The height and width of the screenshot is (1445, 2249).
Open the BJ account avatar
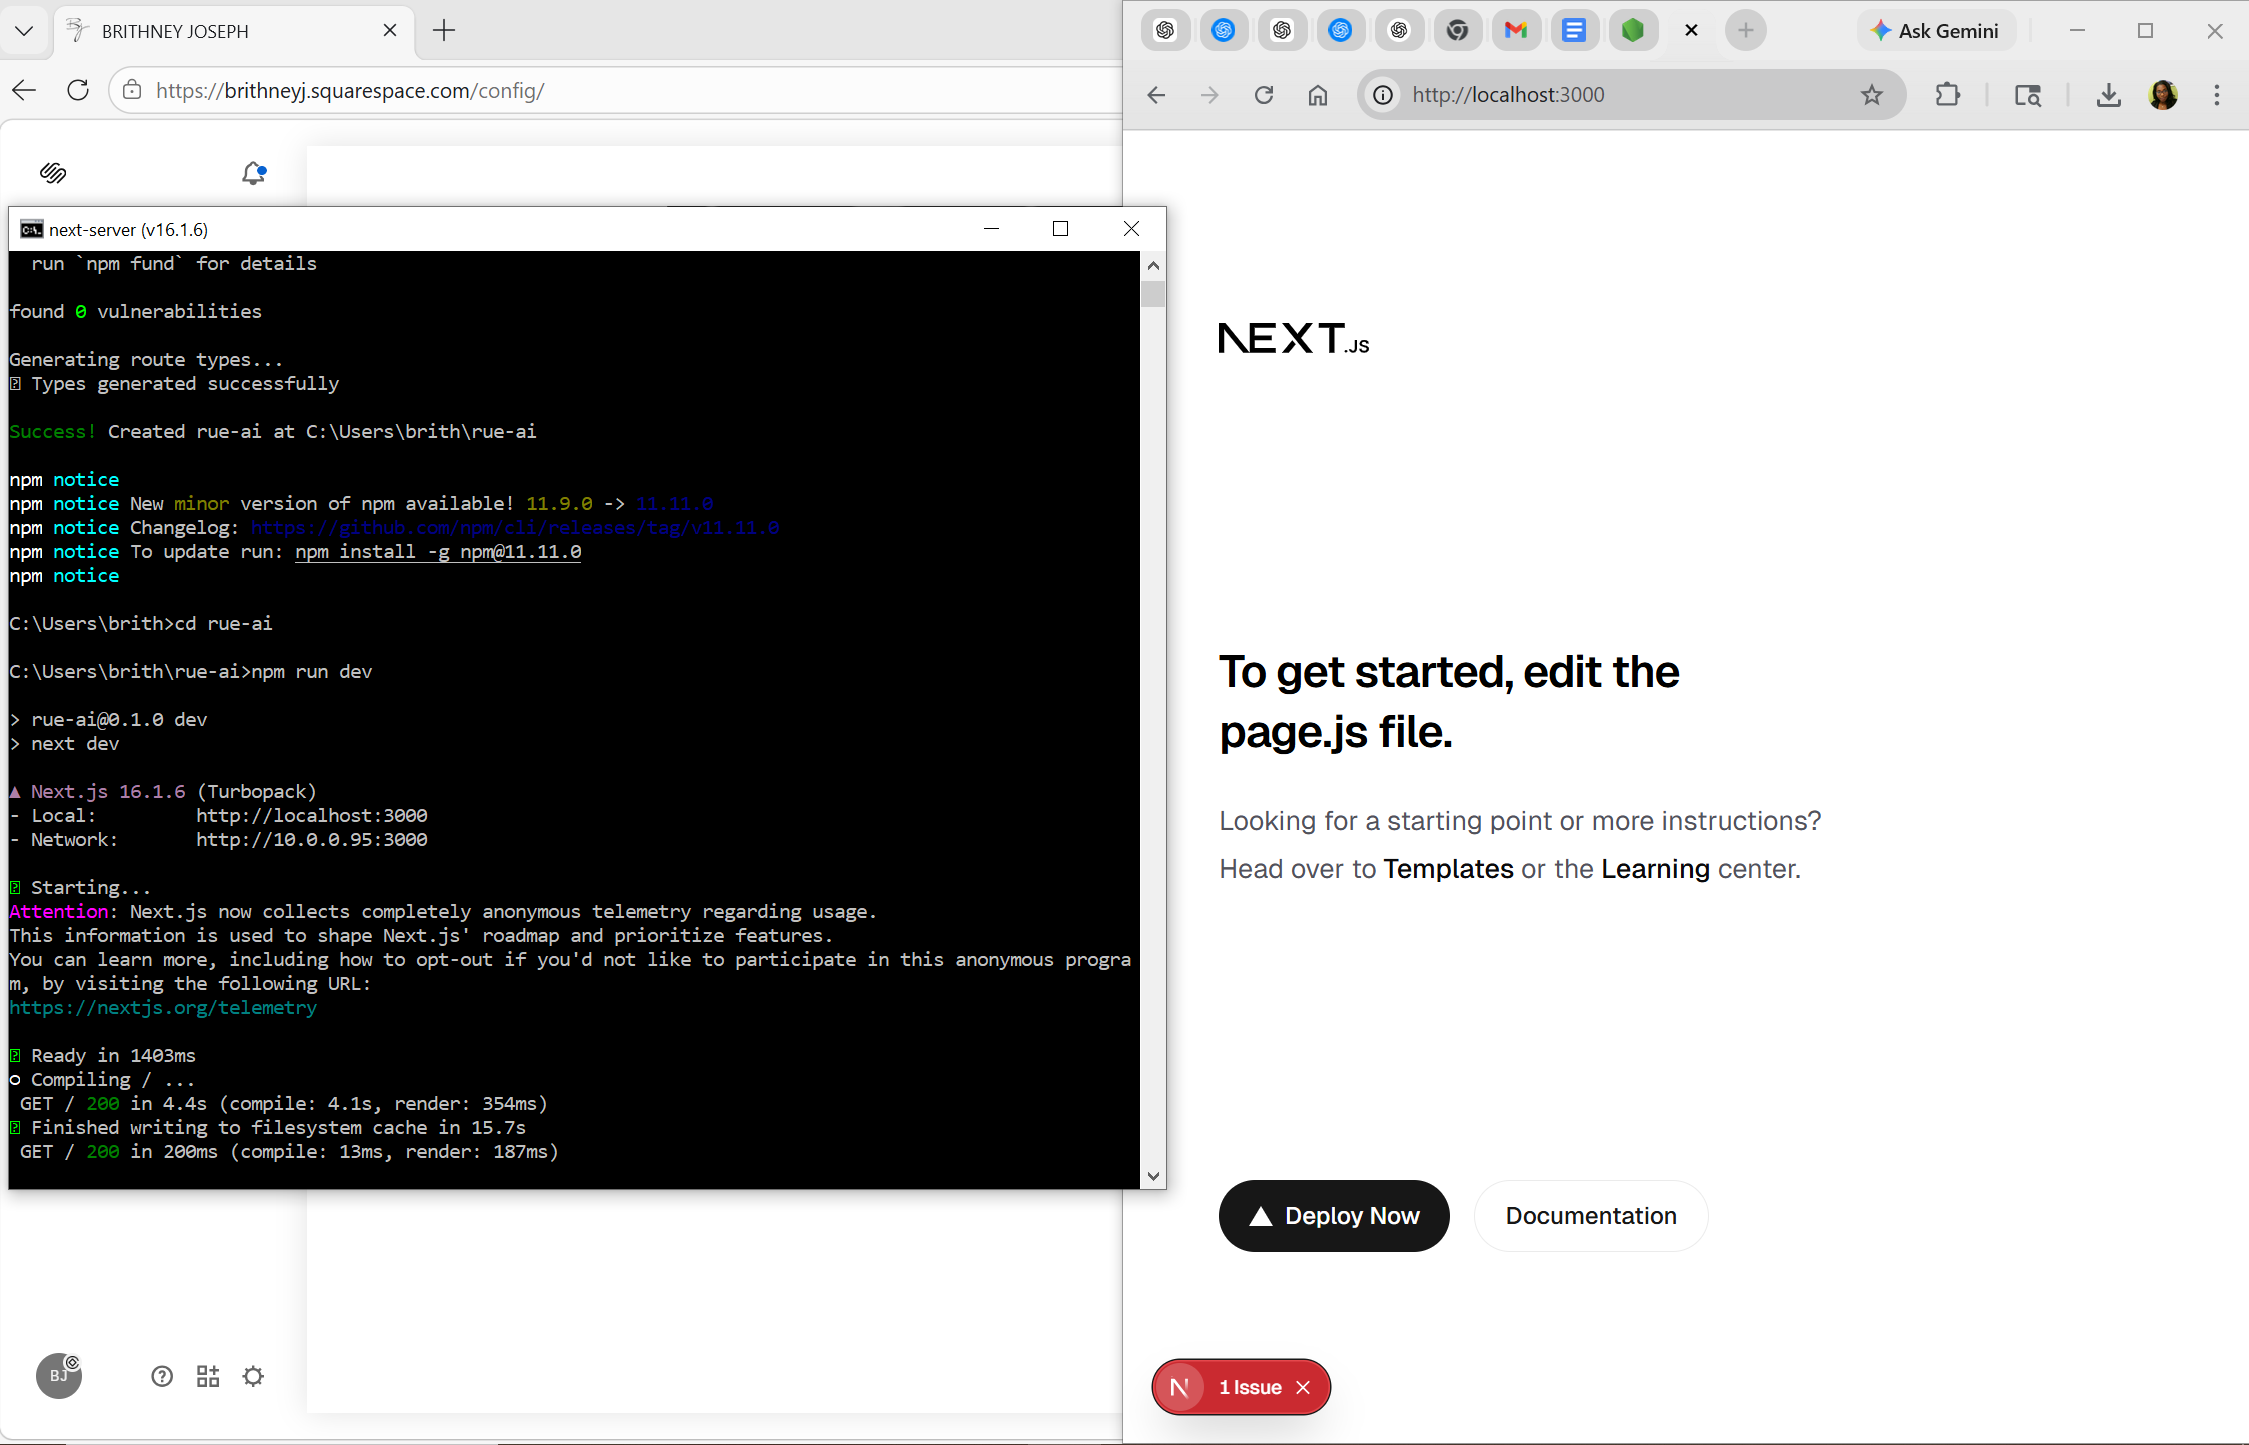coord(59,1377)
